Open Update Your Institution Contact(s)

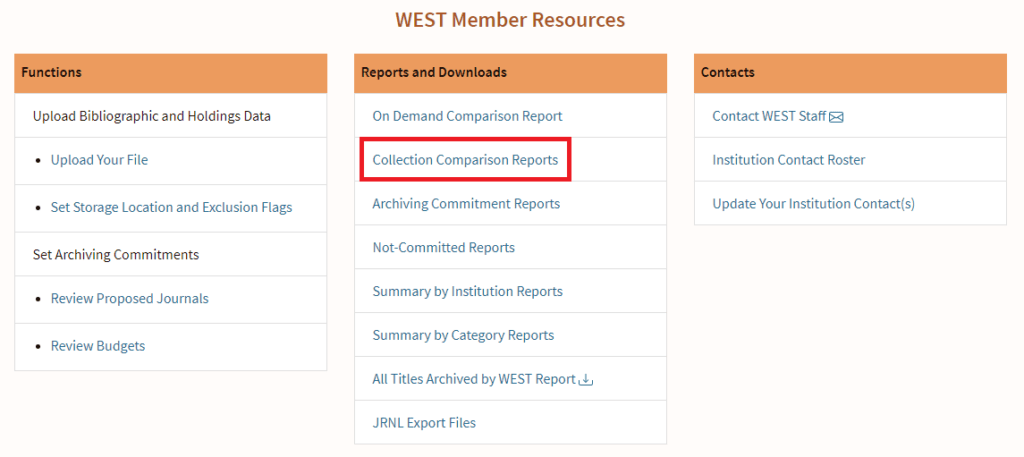tap(814, 204)
